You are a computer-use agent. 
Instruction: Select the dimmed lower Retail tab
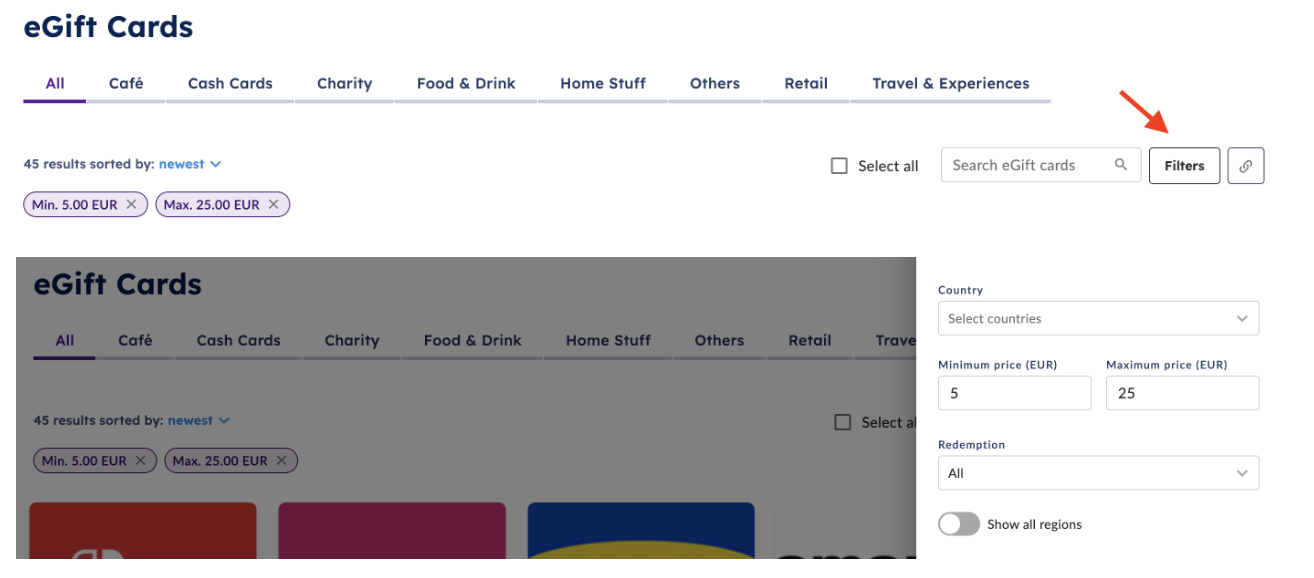pyautogui.click(x=809, y=340)
